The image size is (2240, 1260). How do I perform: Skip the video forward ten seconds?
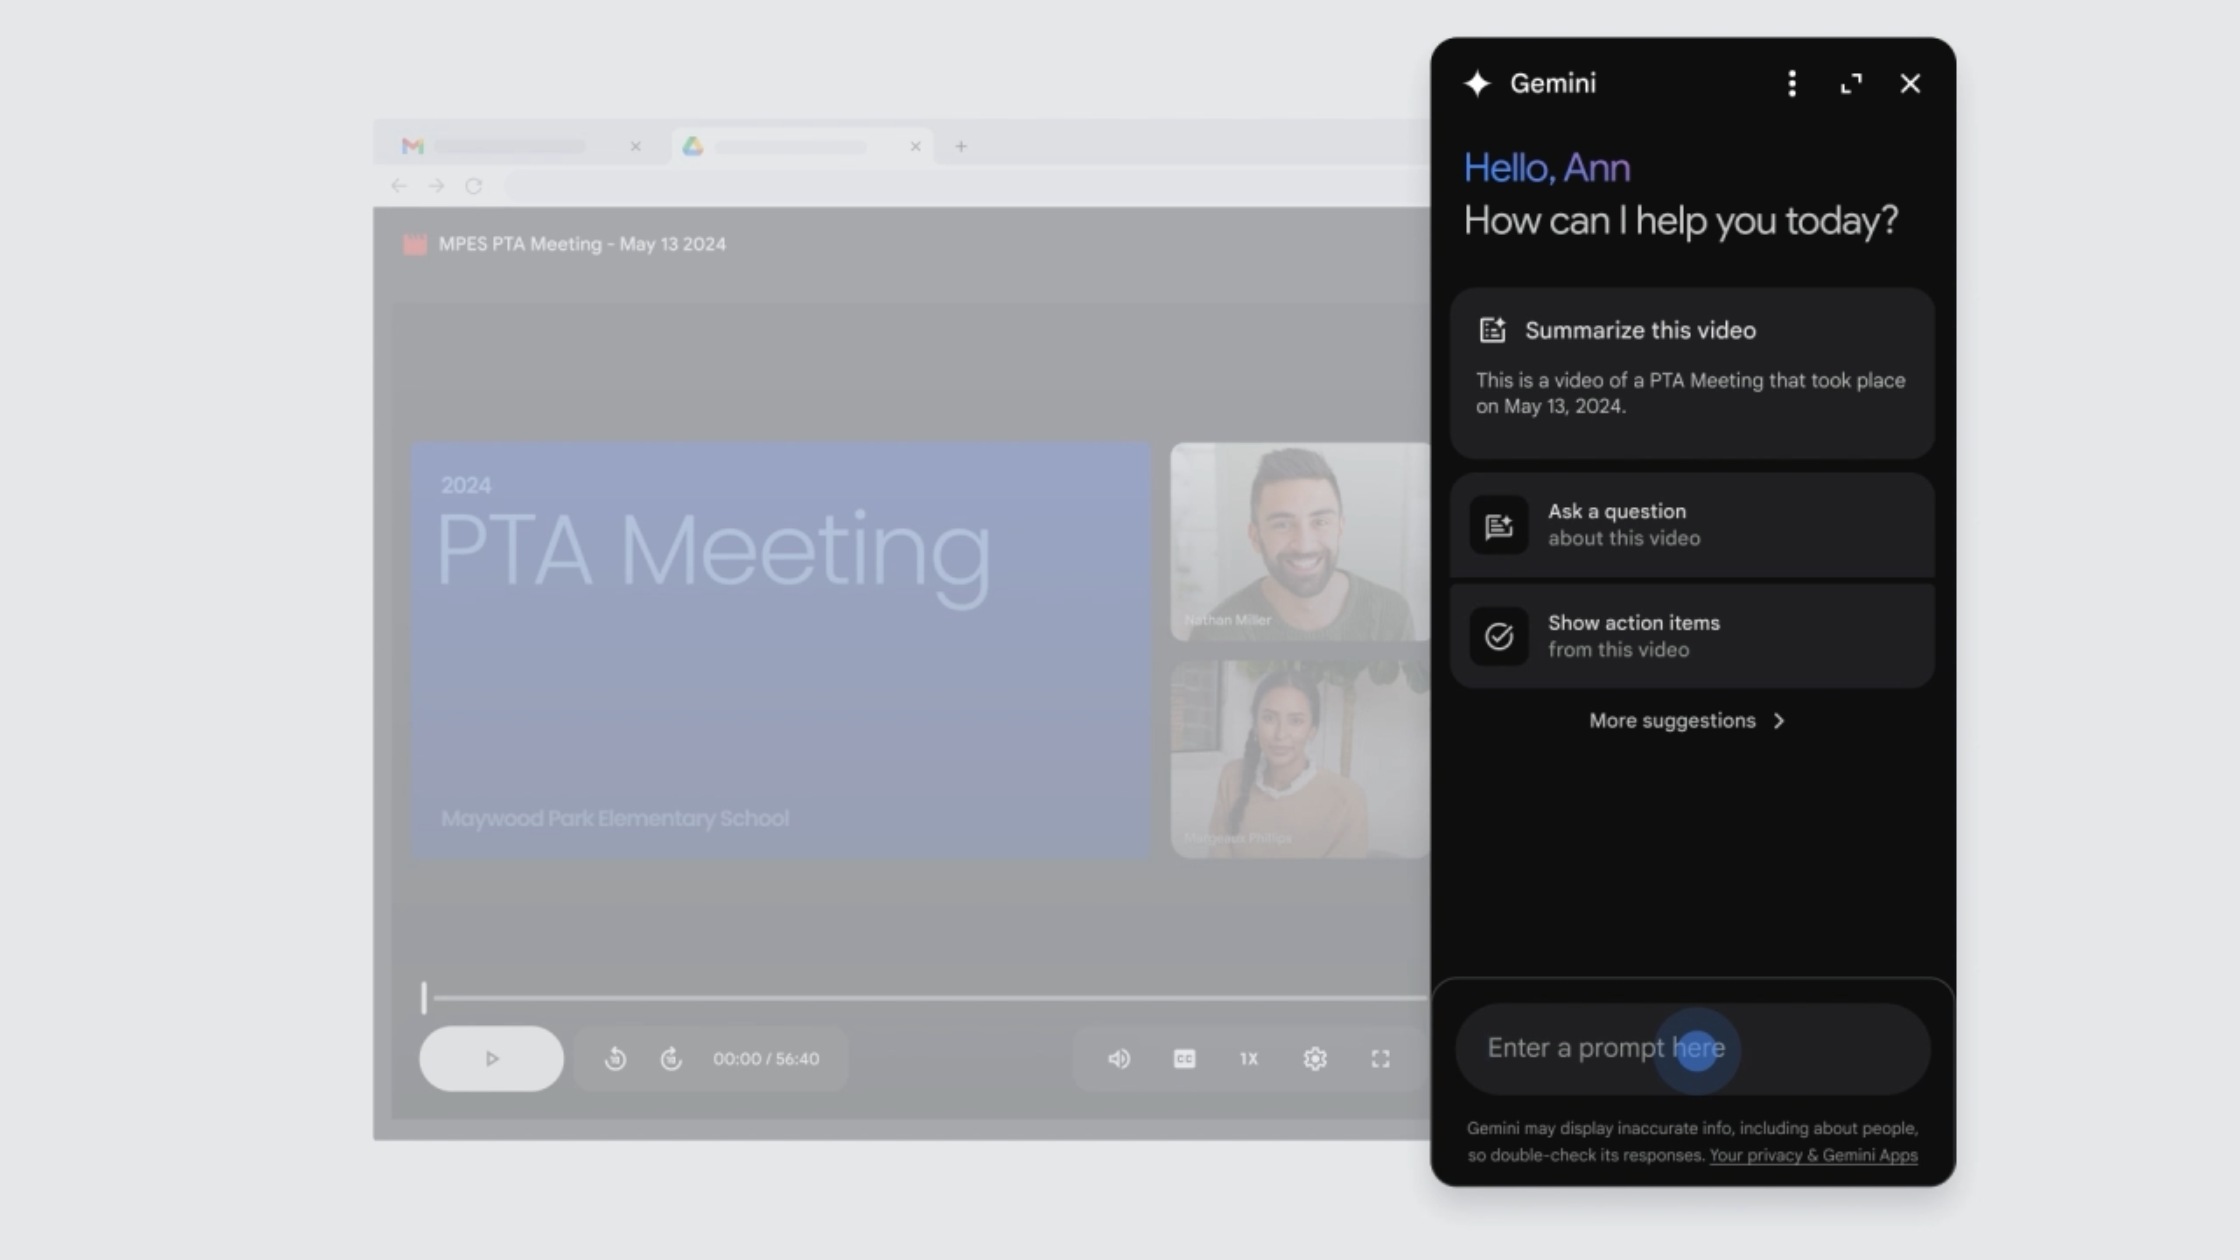(x=671, y=1059)
